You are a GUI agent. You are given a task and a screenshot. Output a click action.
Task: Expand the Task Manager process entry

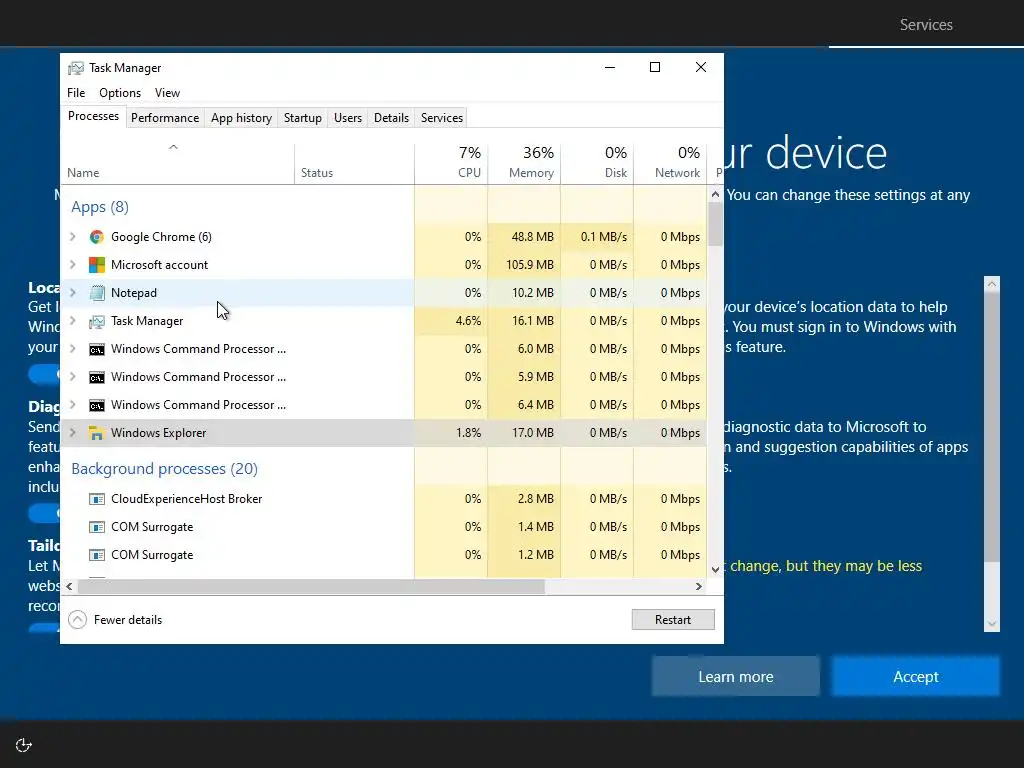(x=73, y=321)
